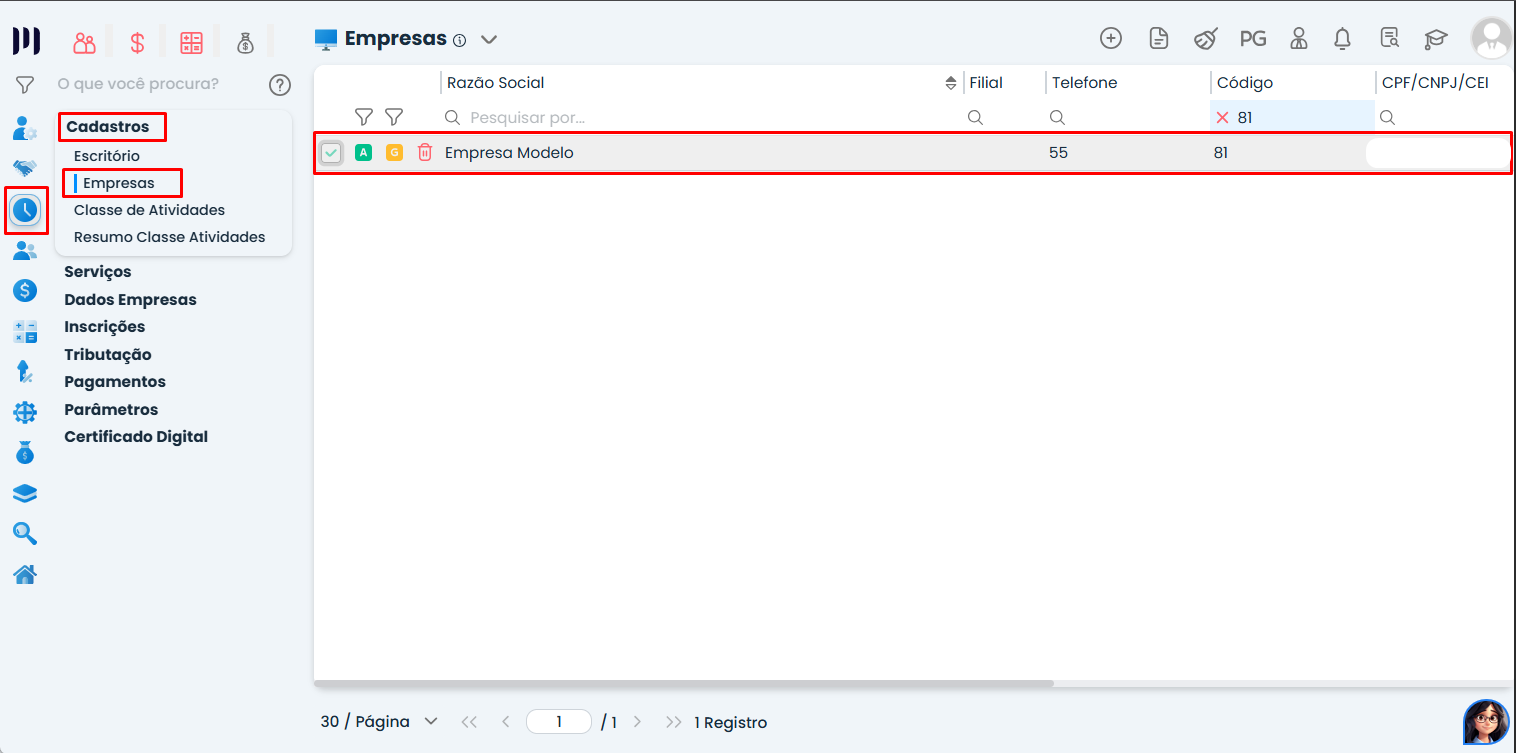The width and height of the screenshot is (1516, 753).
Task: Select the stacked layers sidebar icon
Action: [x=25, y=493]
